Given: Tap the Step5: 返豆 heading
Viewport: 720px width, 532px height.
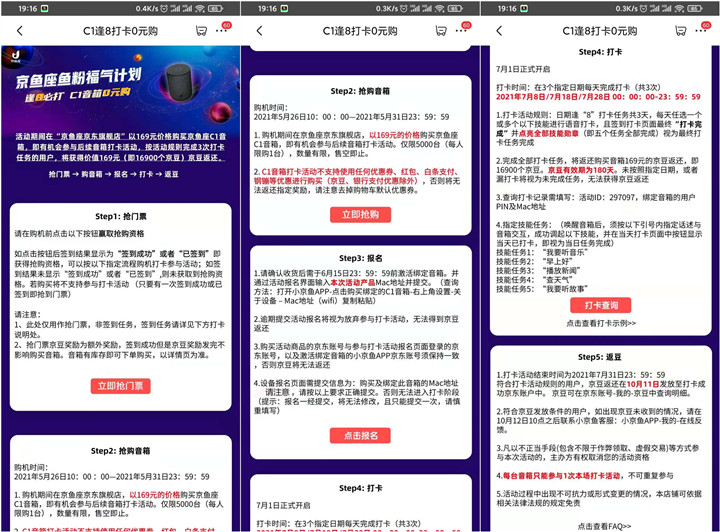Looking at the screenshot, I should [600, 357].
